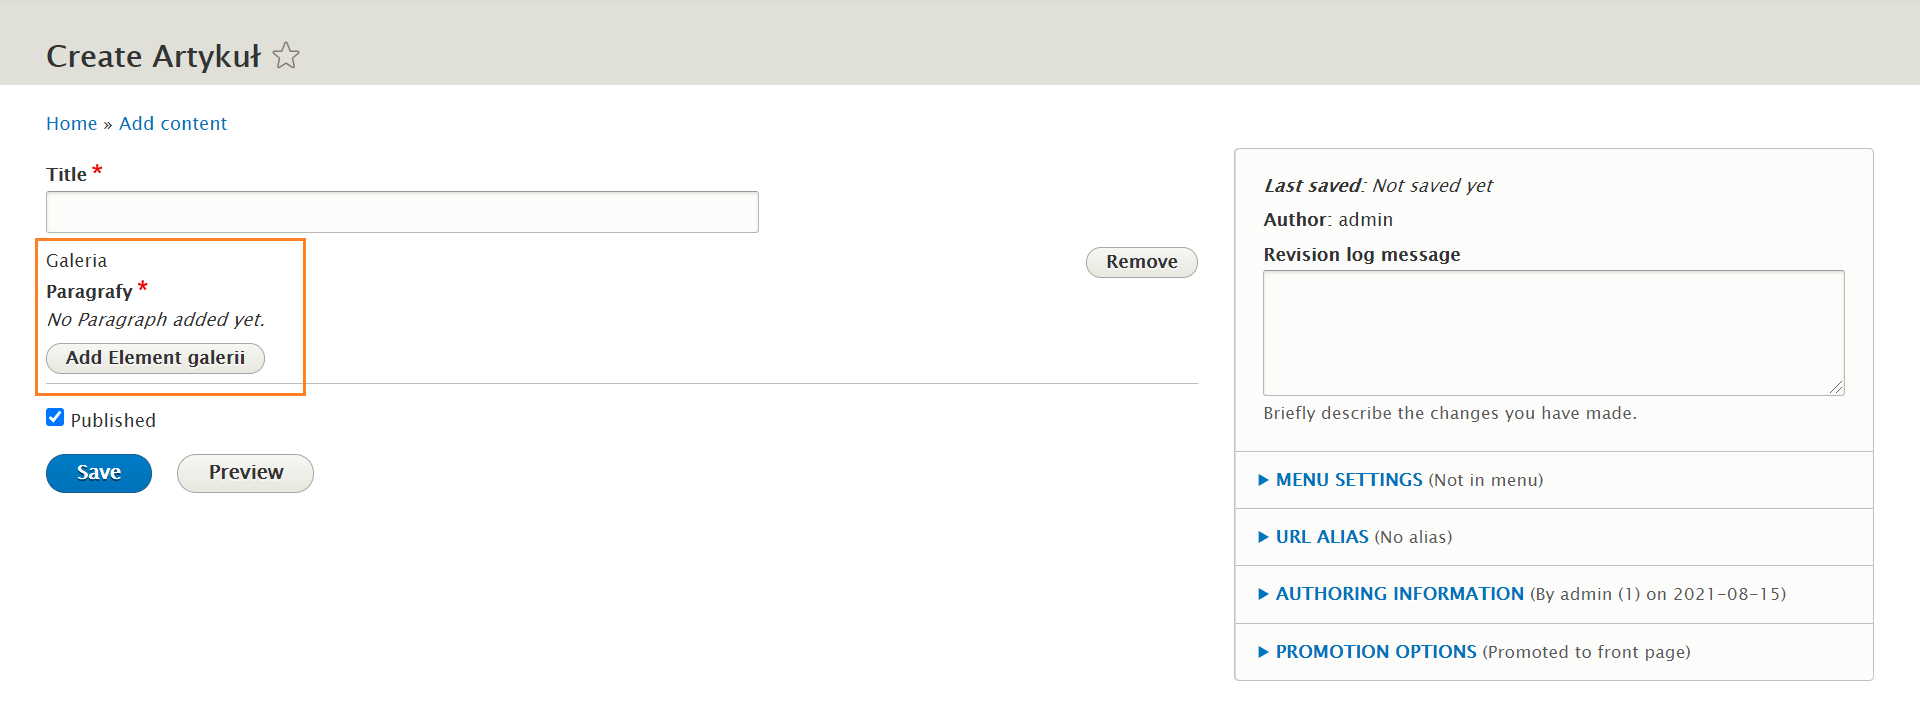Open Add content breadcrumb link
The height and width of the screenshot is (720, 1920).
point(173,123)
